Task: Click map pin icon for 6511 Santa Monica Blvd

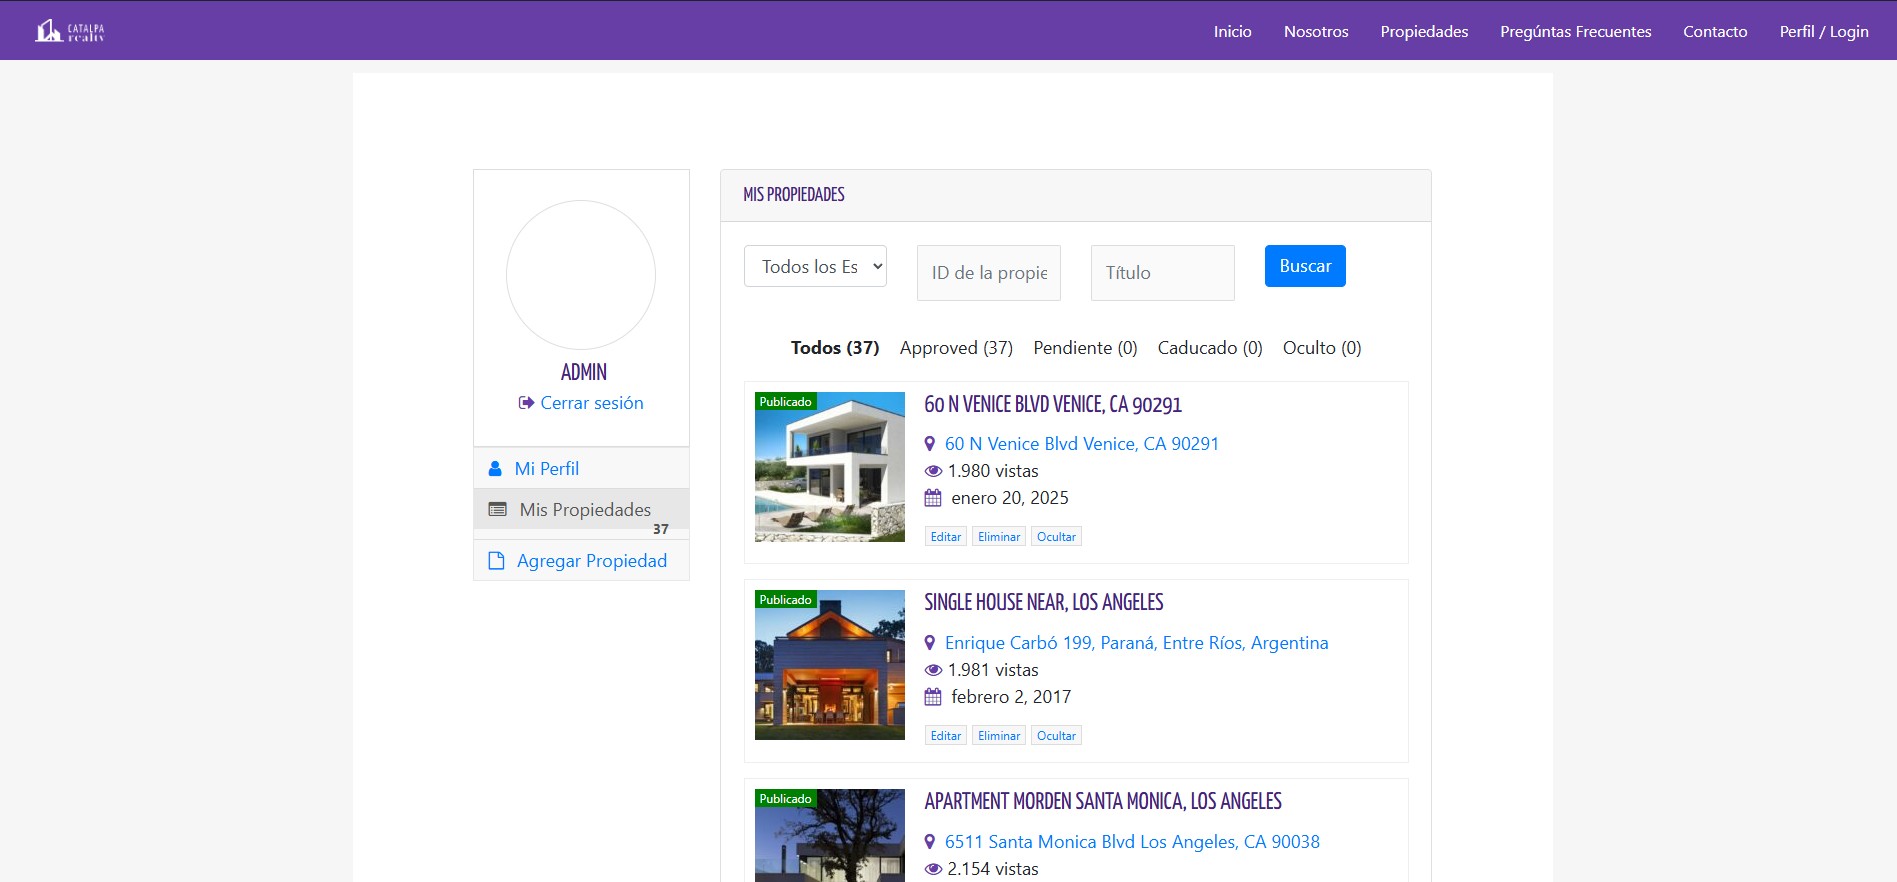Action: pyautogui.click(x=930, y=842)
